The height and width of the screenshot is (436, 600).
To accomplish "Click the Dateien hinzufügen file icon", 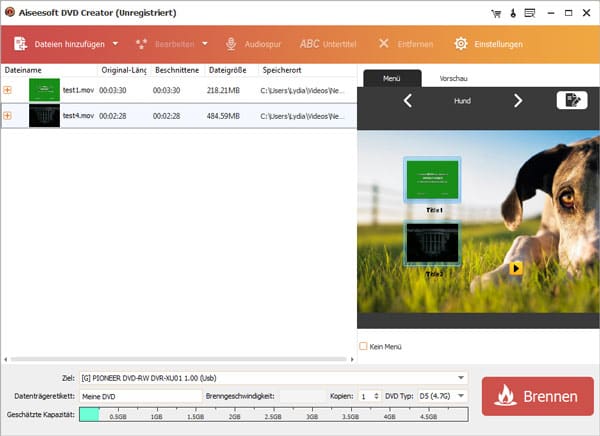I will [x=20, y=44].
